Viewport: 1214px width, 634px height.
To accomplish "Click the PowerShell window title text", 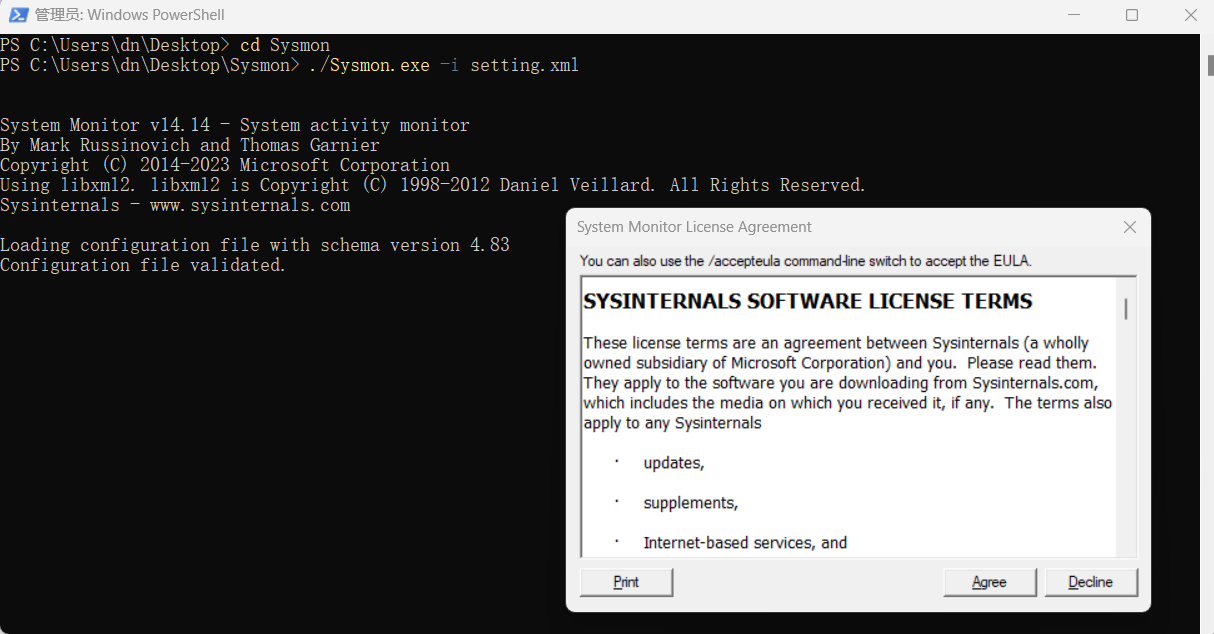I will [x=130, y=15].
